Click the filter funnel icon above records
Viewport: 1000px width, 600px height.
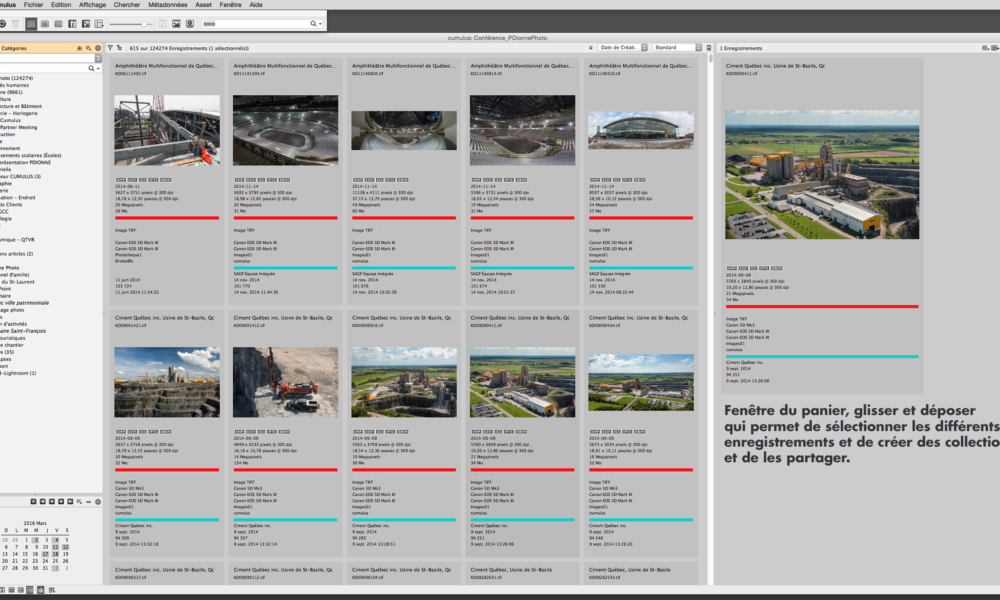click(110, 48)
